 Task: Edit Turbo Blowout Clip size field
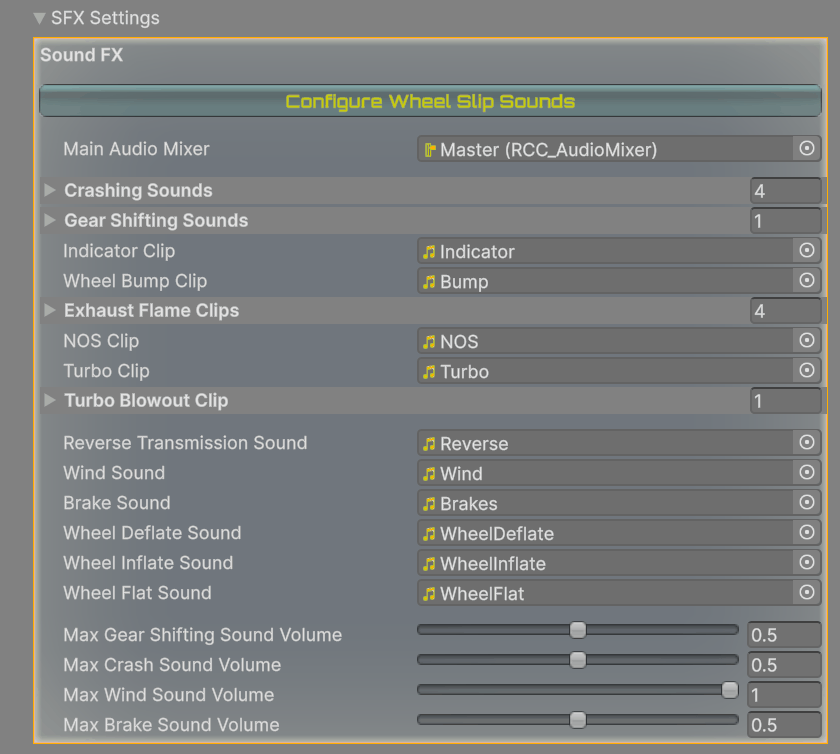coord(785,401)
